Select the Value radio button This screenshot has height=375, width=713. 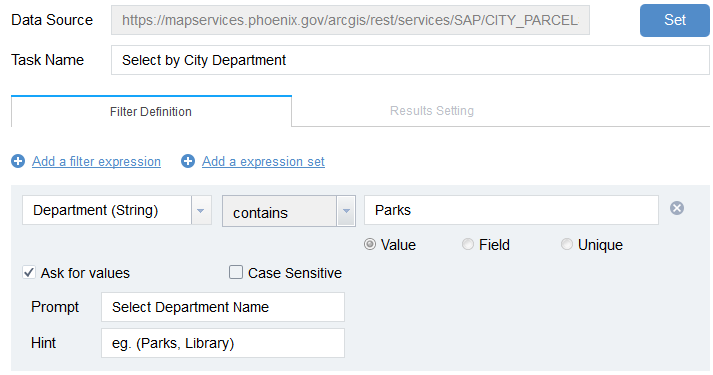pos(370,245)
